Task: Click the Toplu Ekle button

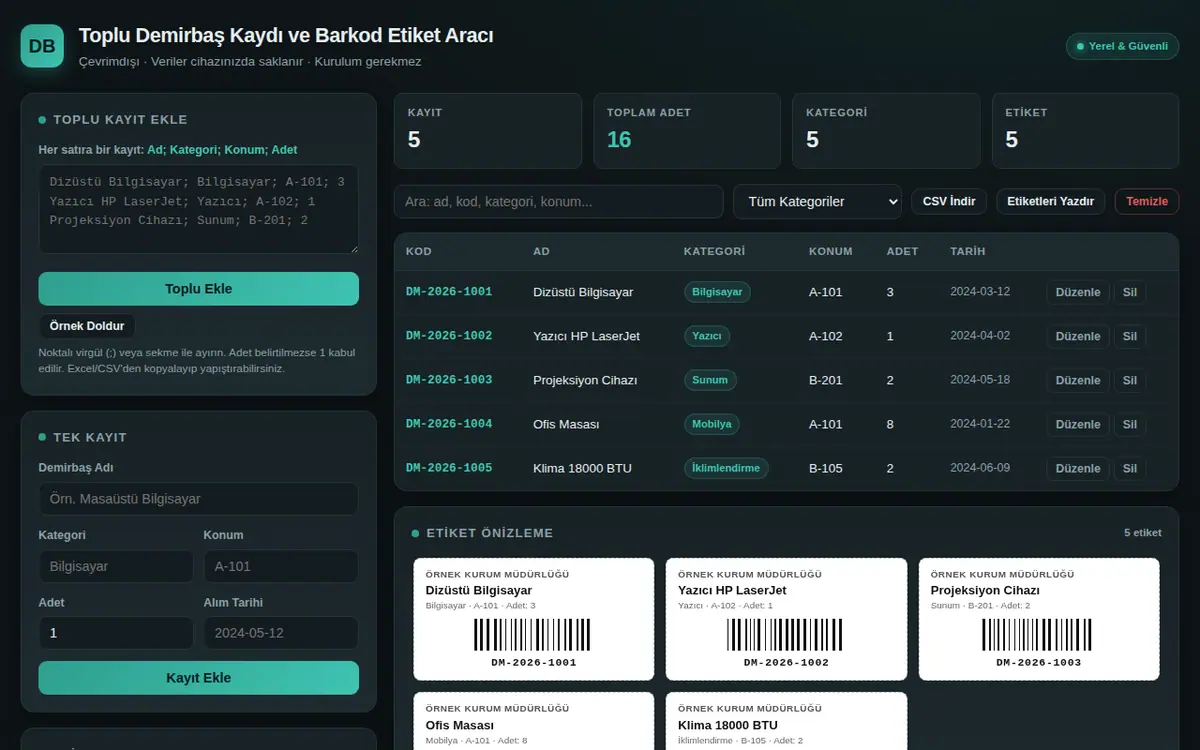Action: [198, 289]
